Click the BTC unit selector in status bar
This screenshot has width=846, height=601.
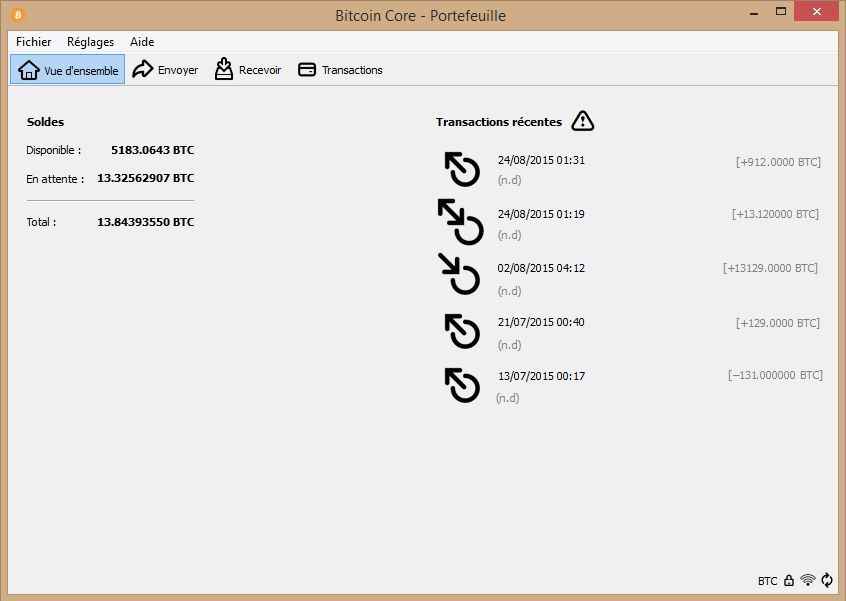[x=767, y=581]
